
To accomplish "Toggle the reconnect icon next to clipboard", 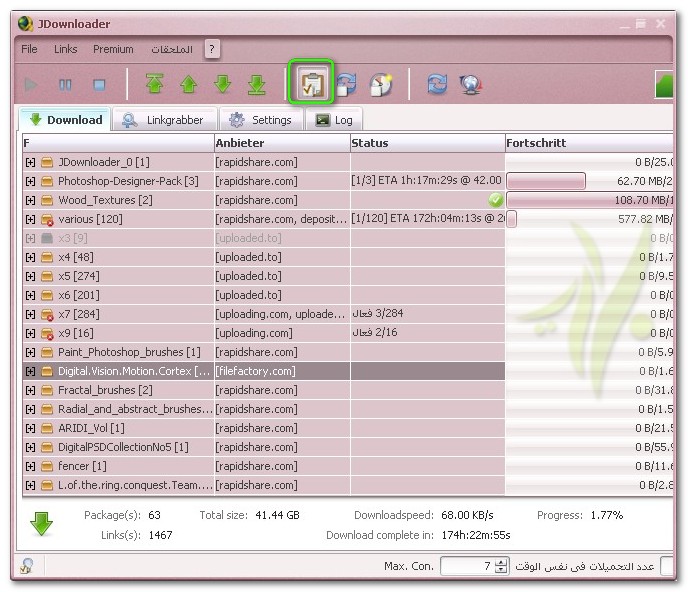I will (x=347, y=84).
